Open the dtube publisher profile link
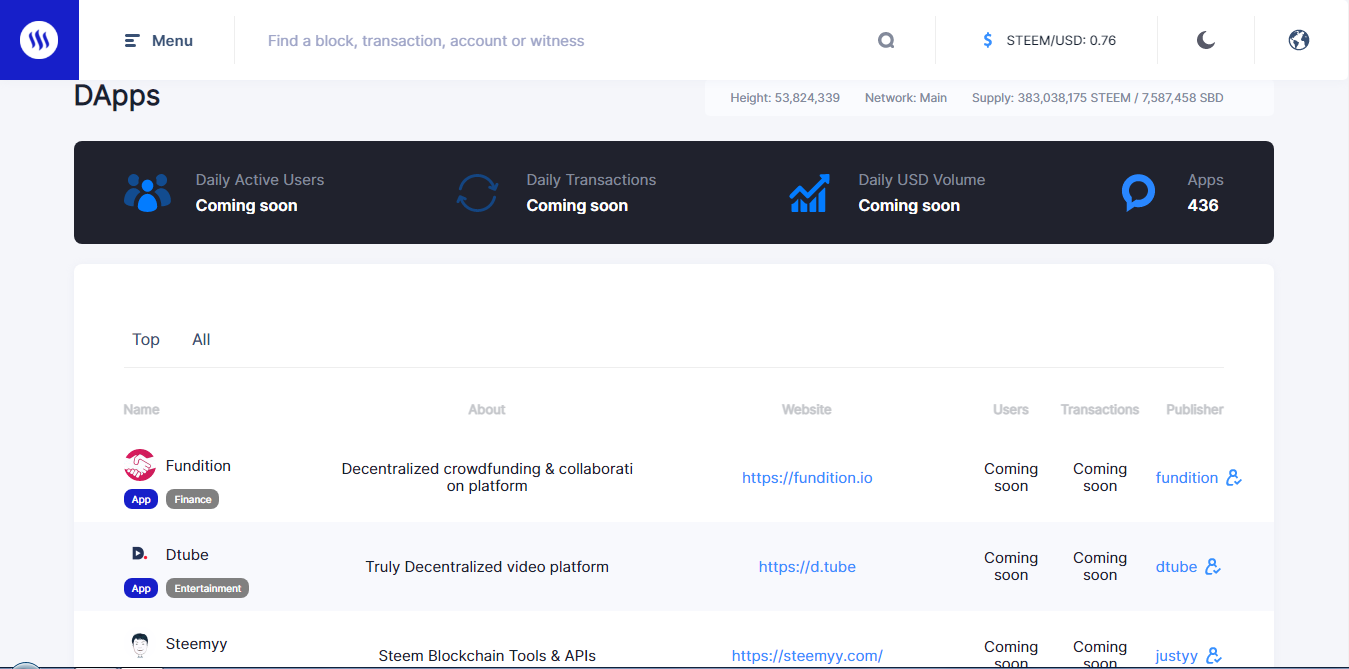The height and width of the screenshot is (669, 1349). 1176,567
